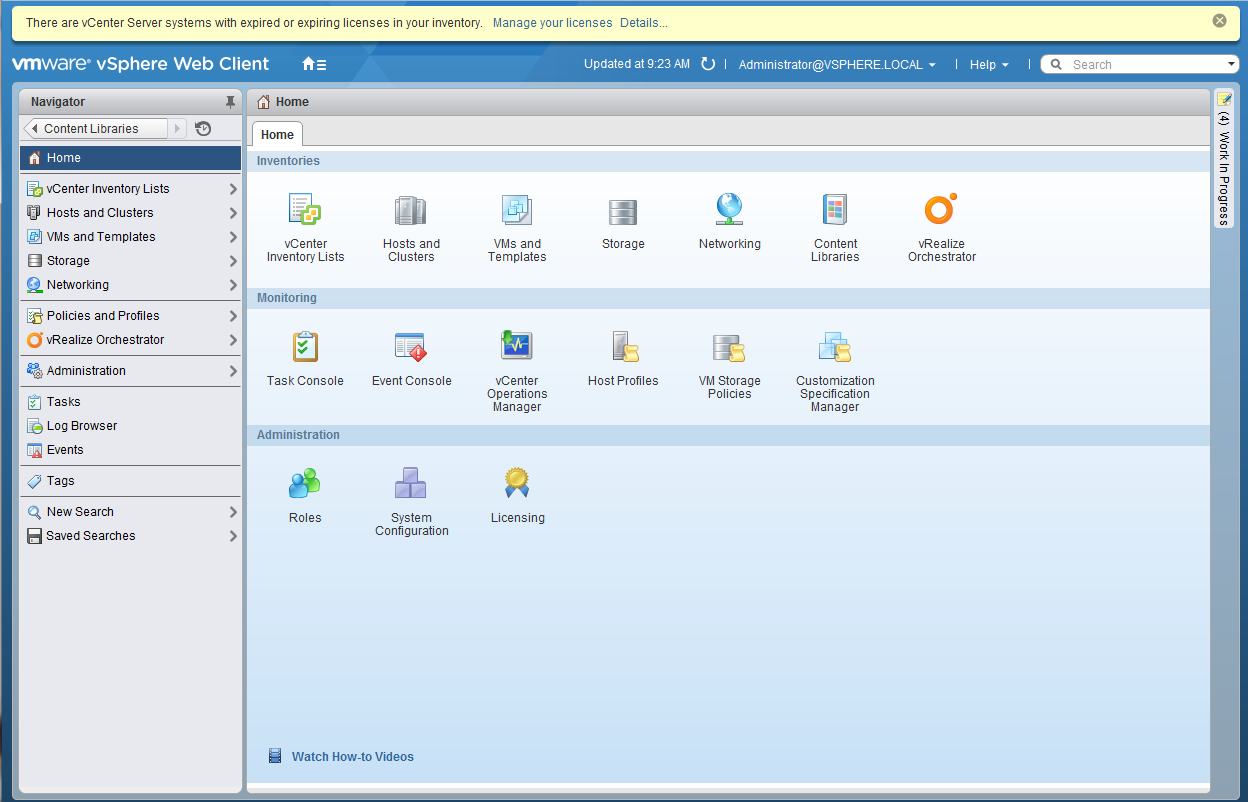Open the Event Console icon
Screen dimensions: 1248x802
pyautogui.click(x=411, y=347)
